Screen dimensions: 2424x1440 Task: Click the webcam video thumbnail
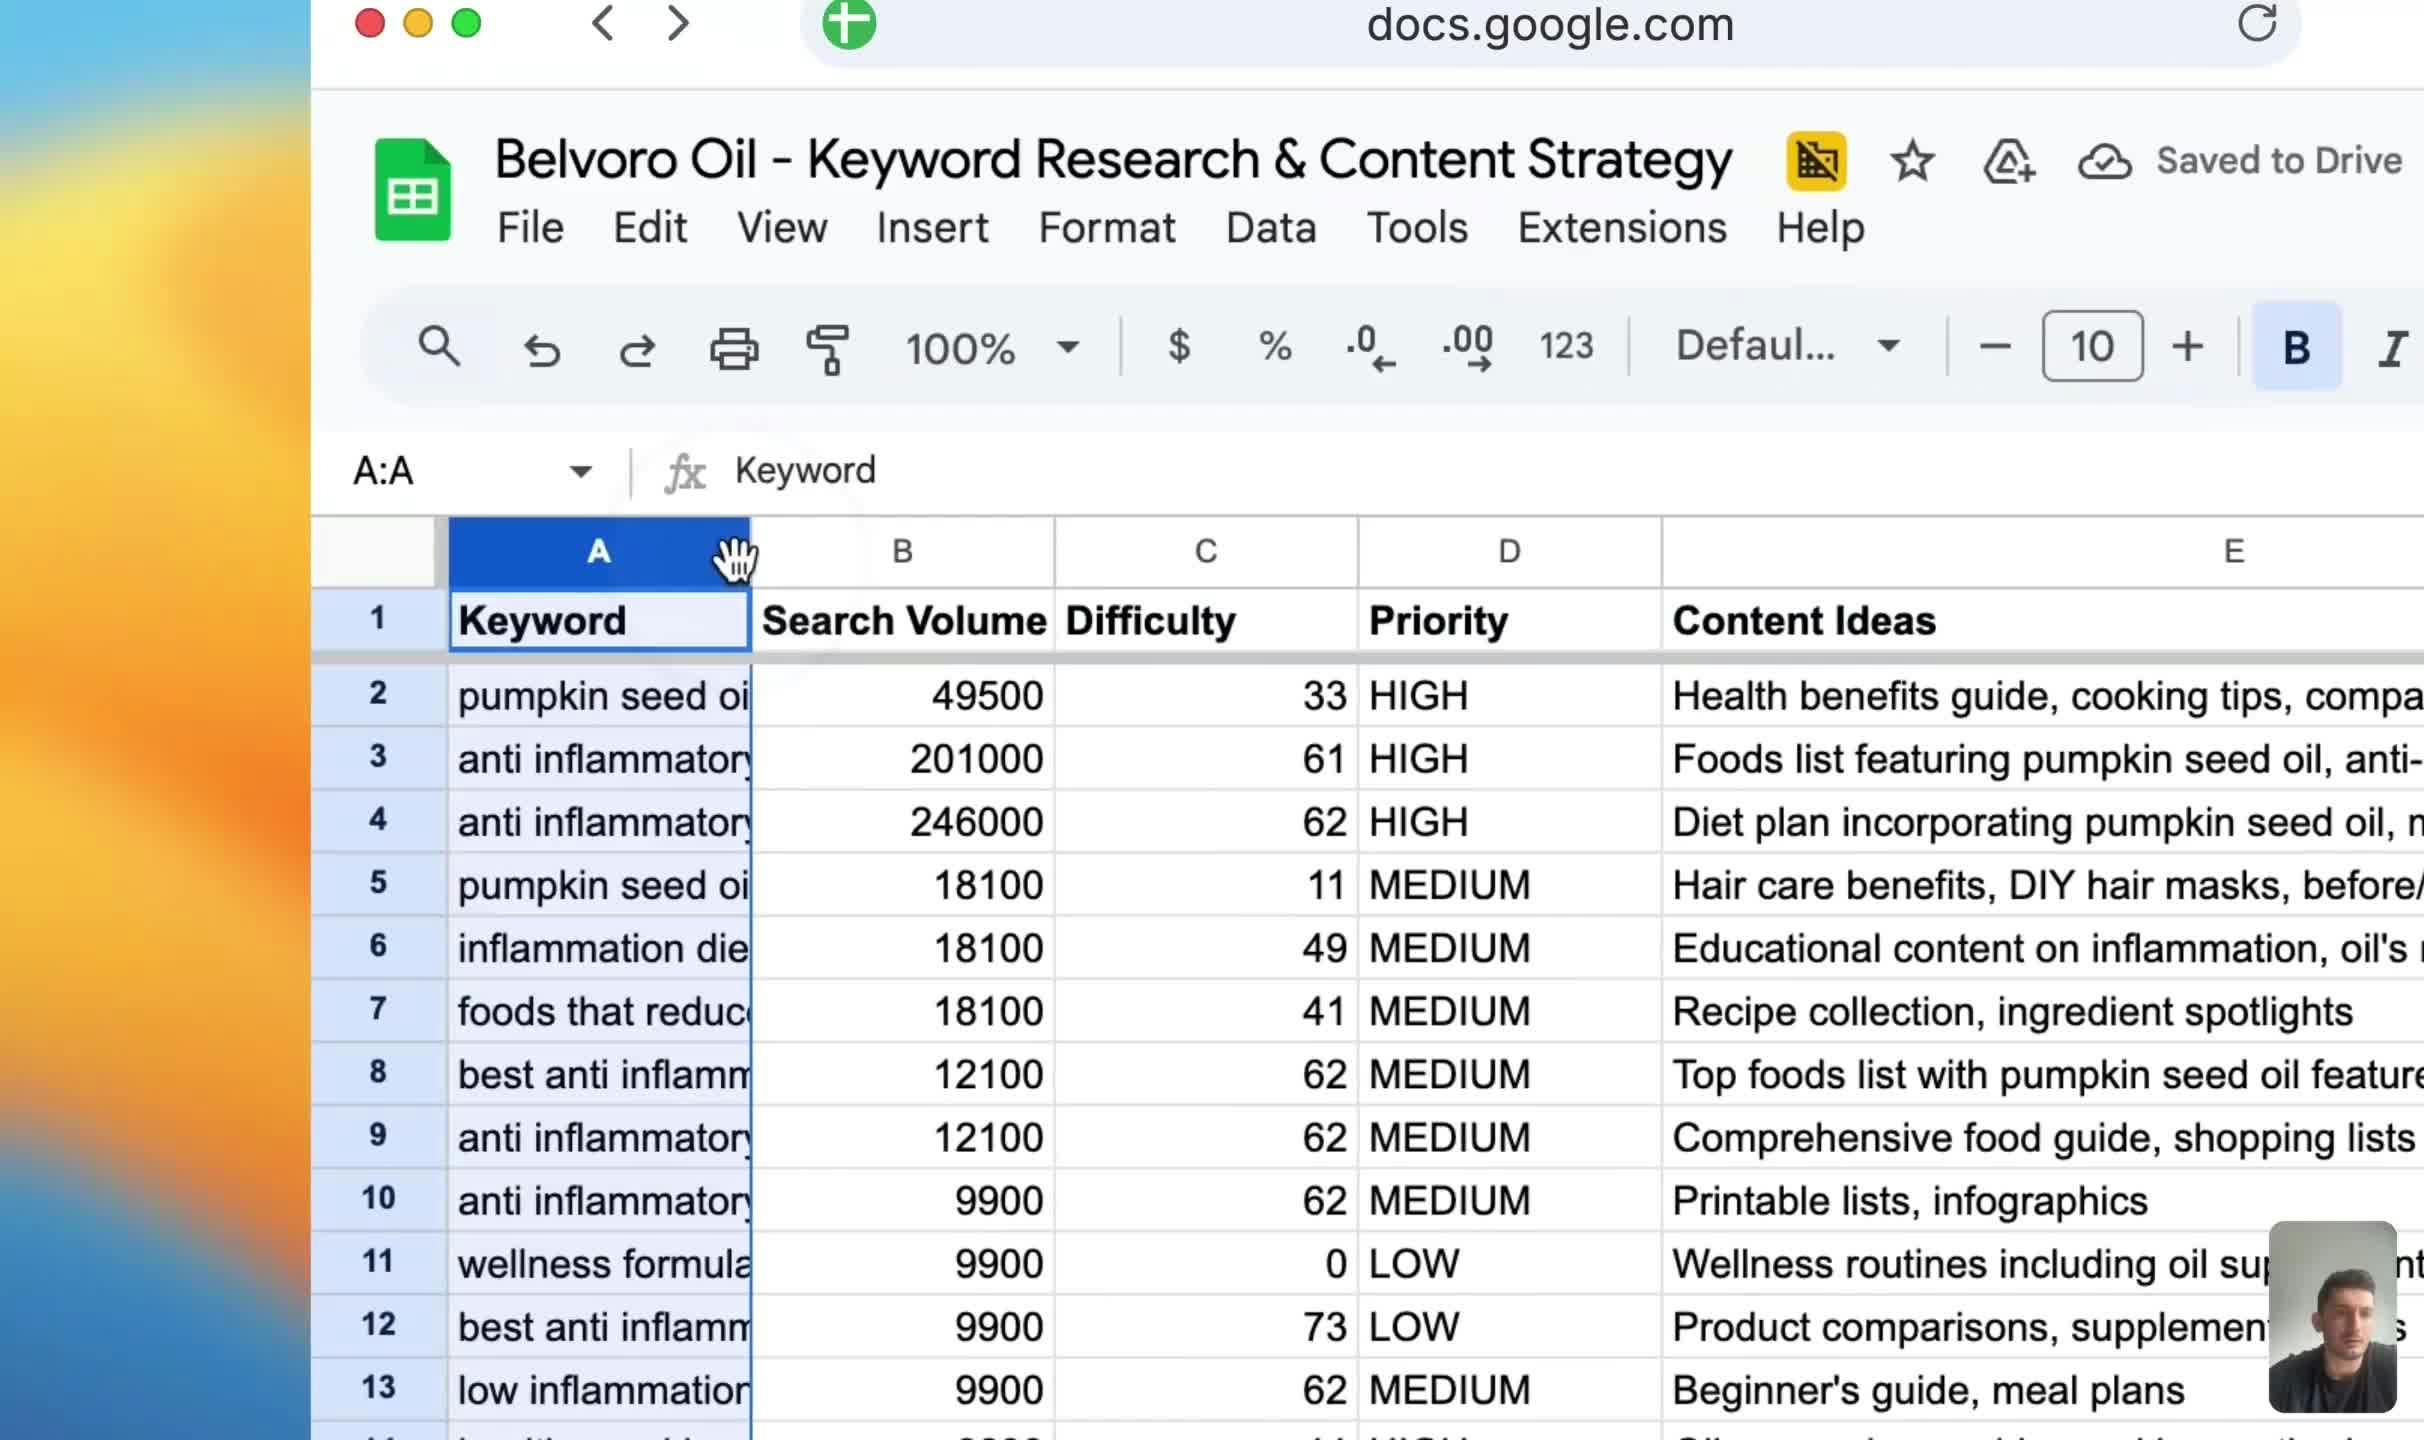click(2332, 1316)
